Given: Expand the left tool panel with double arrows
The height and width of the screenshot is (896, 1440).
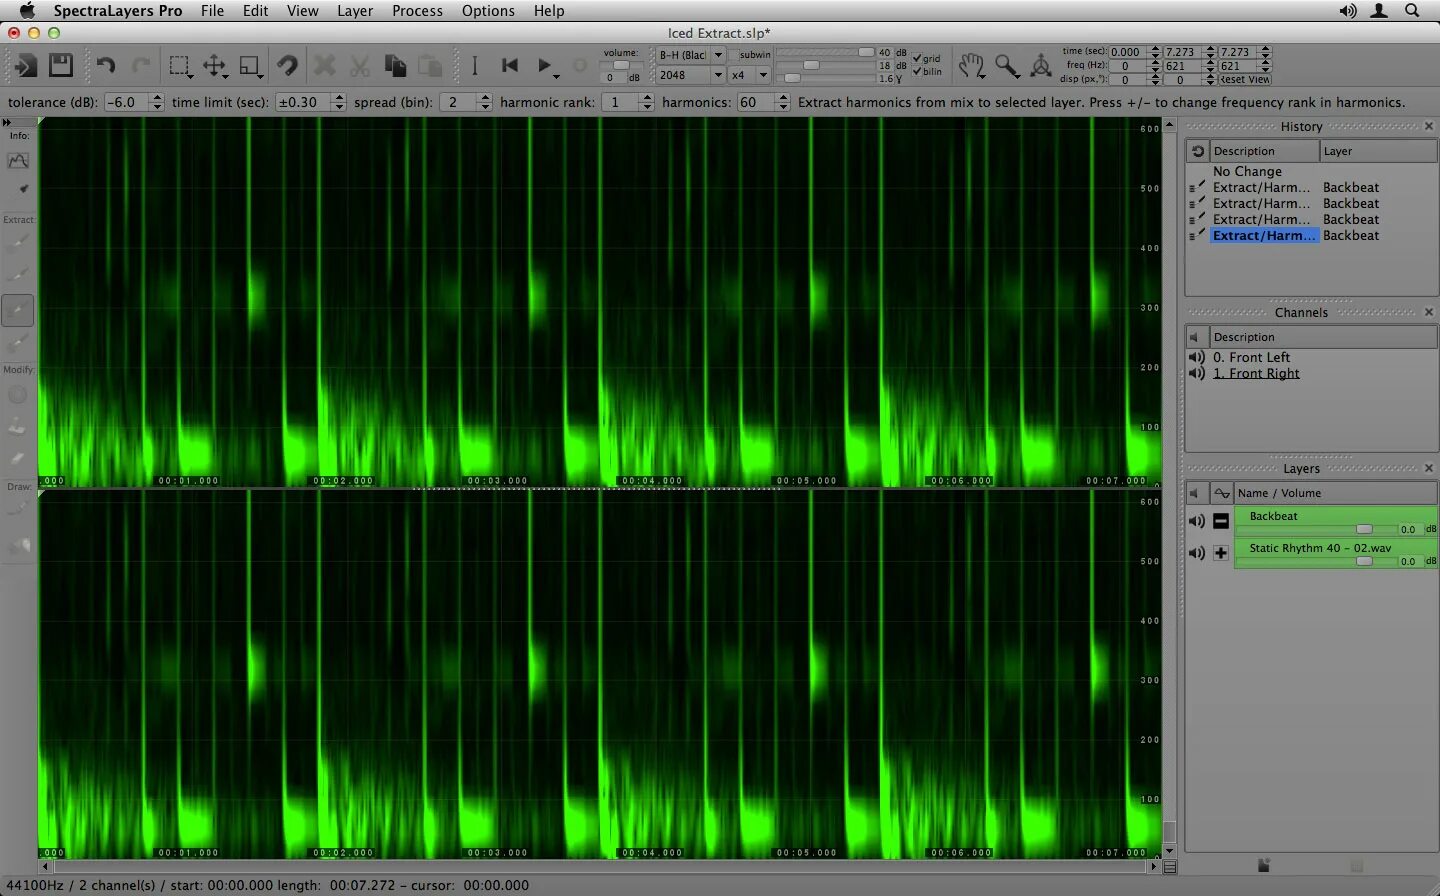Looking at the screenshot, I should [7, 122].
